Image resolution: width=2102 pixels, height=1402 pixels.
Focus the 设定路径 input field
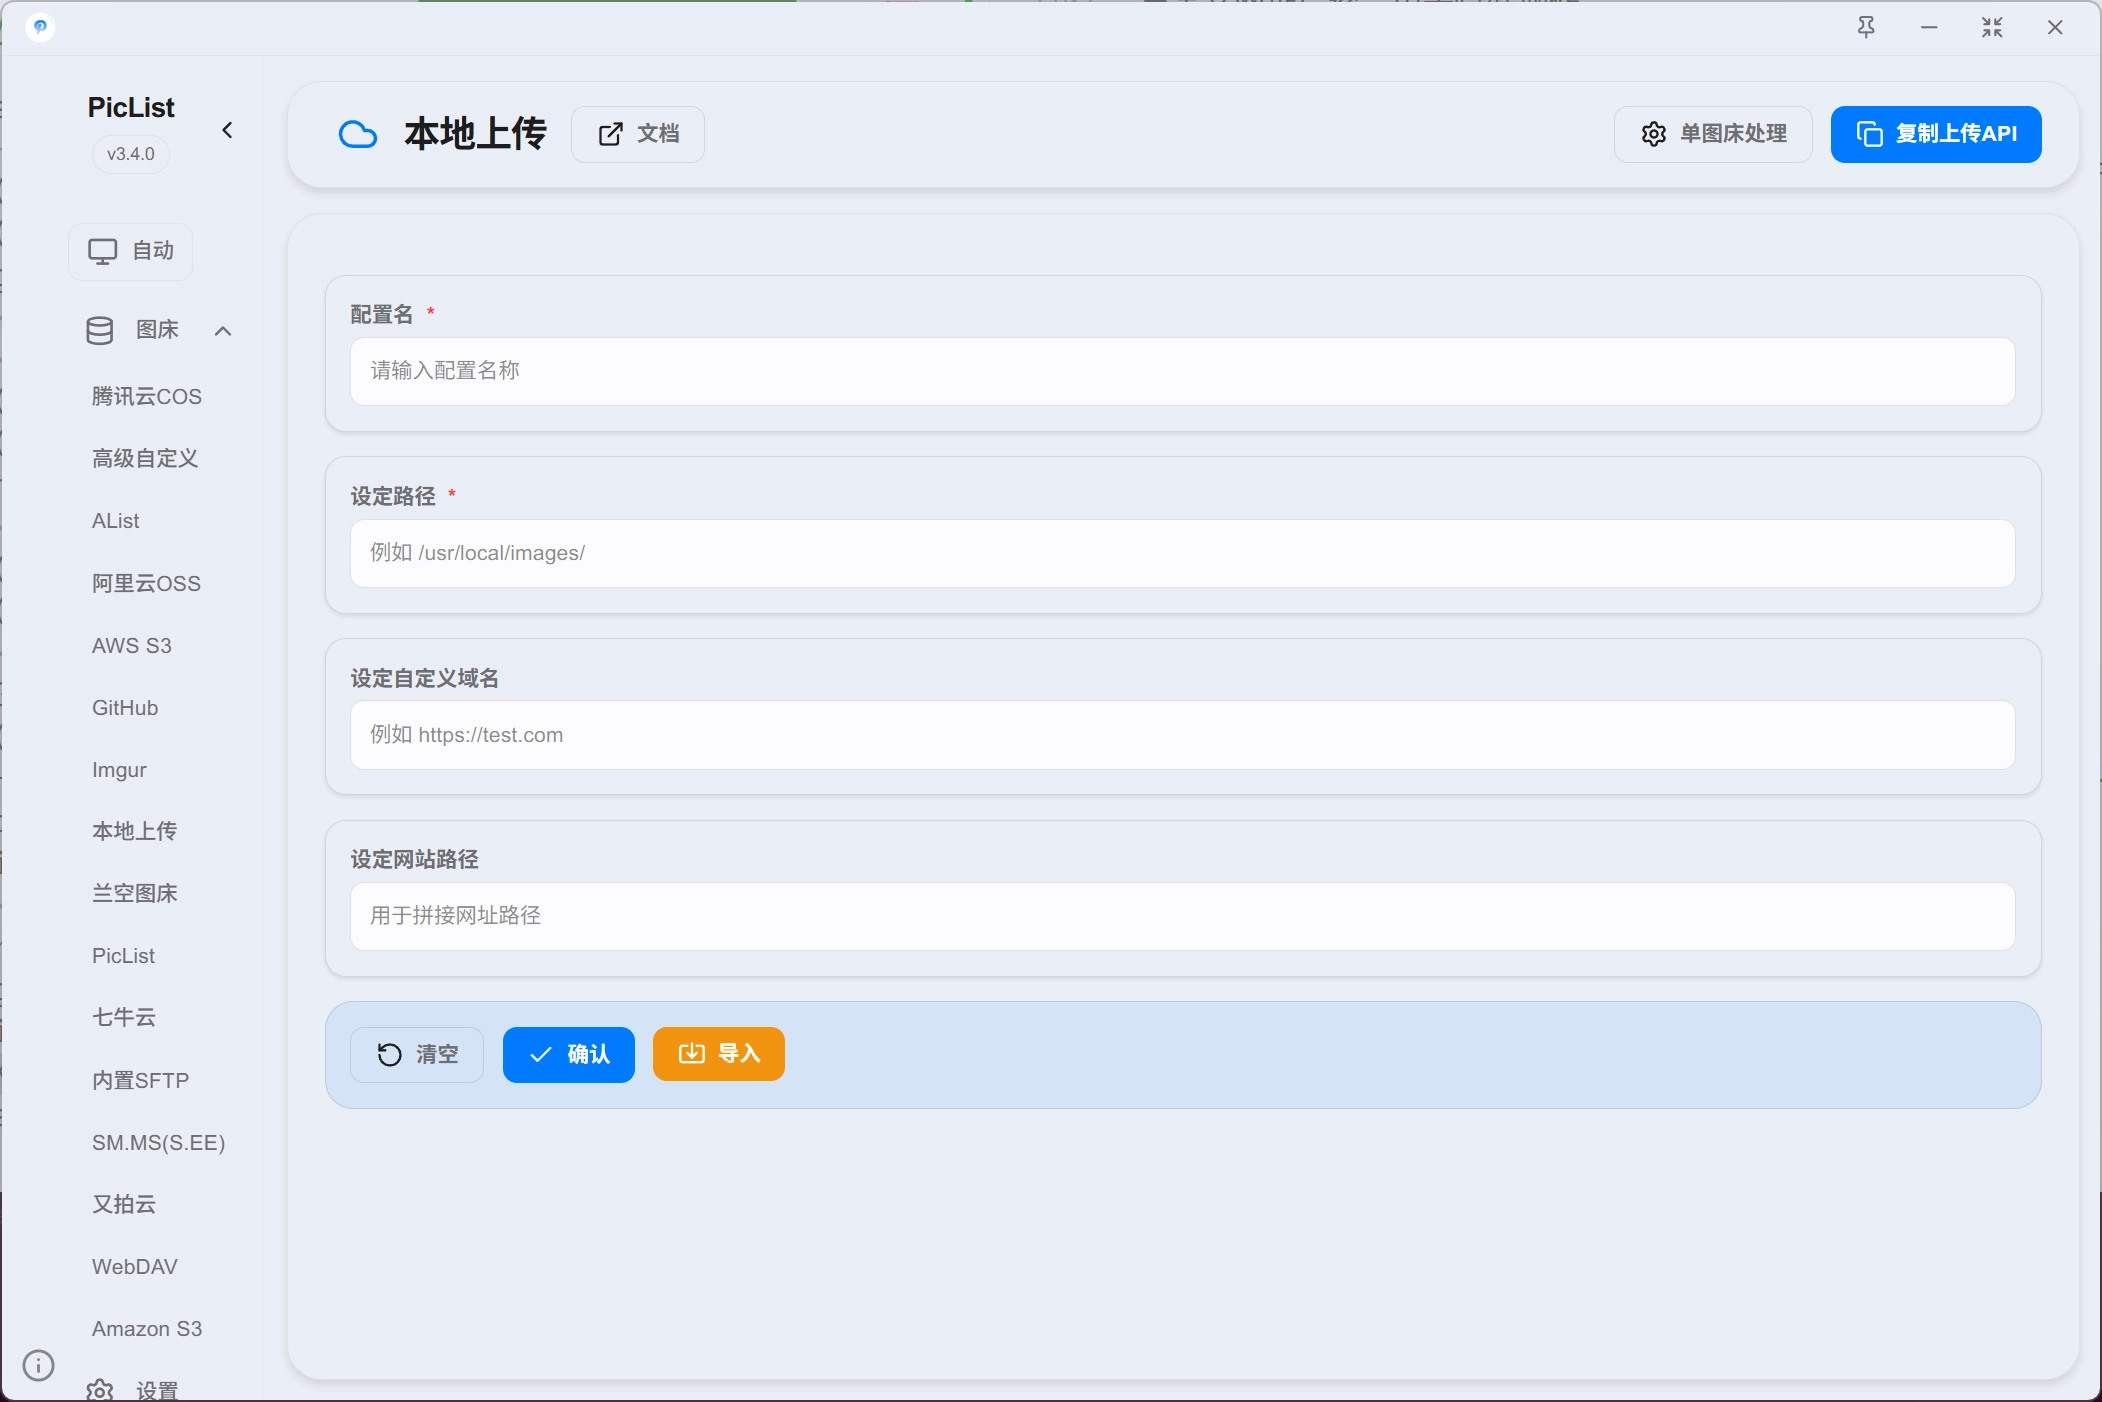point(1182,553)
